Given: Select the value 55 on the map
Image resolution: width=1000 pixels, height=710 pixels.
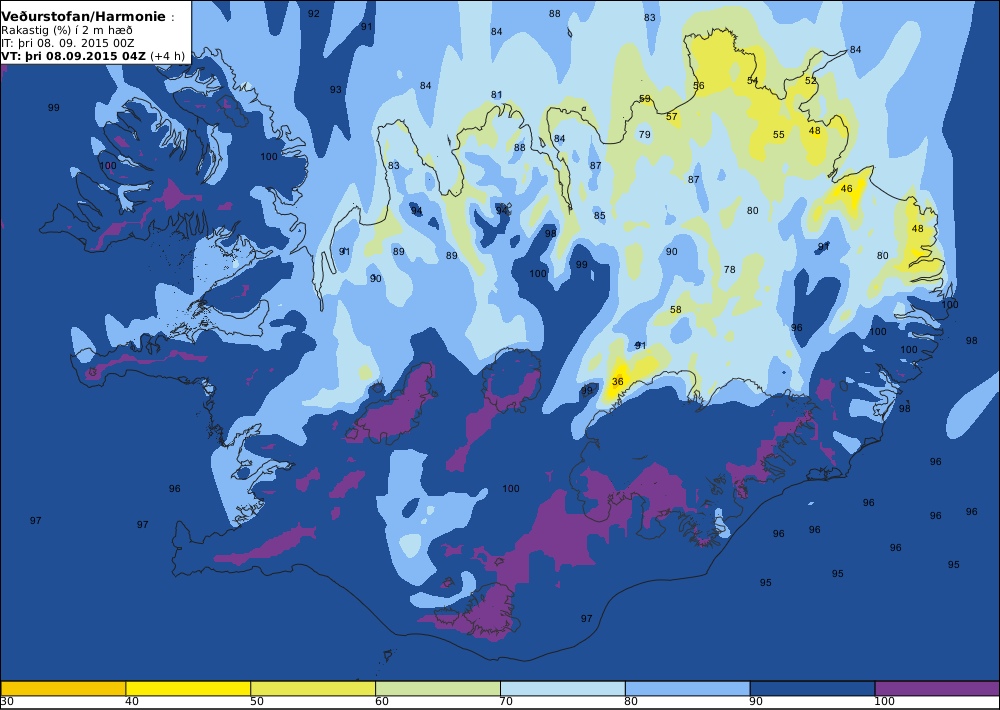Looking at the screenshot, I should [x=779, y=135].
